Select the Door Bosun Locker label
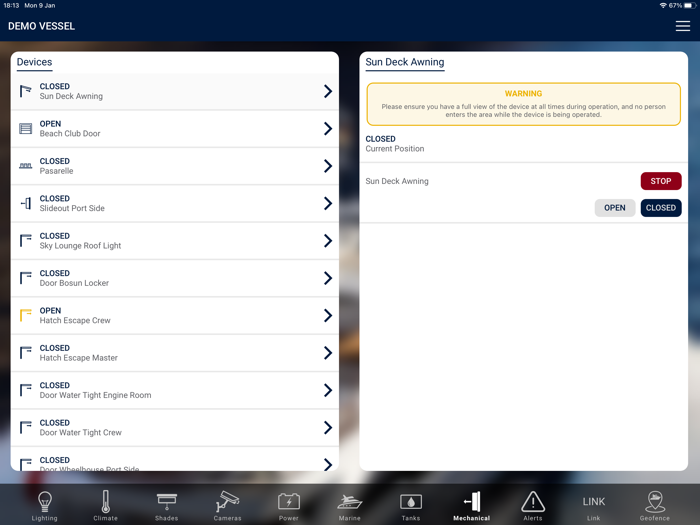 [74, 283]
